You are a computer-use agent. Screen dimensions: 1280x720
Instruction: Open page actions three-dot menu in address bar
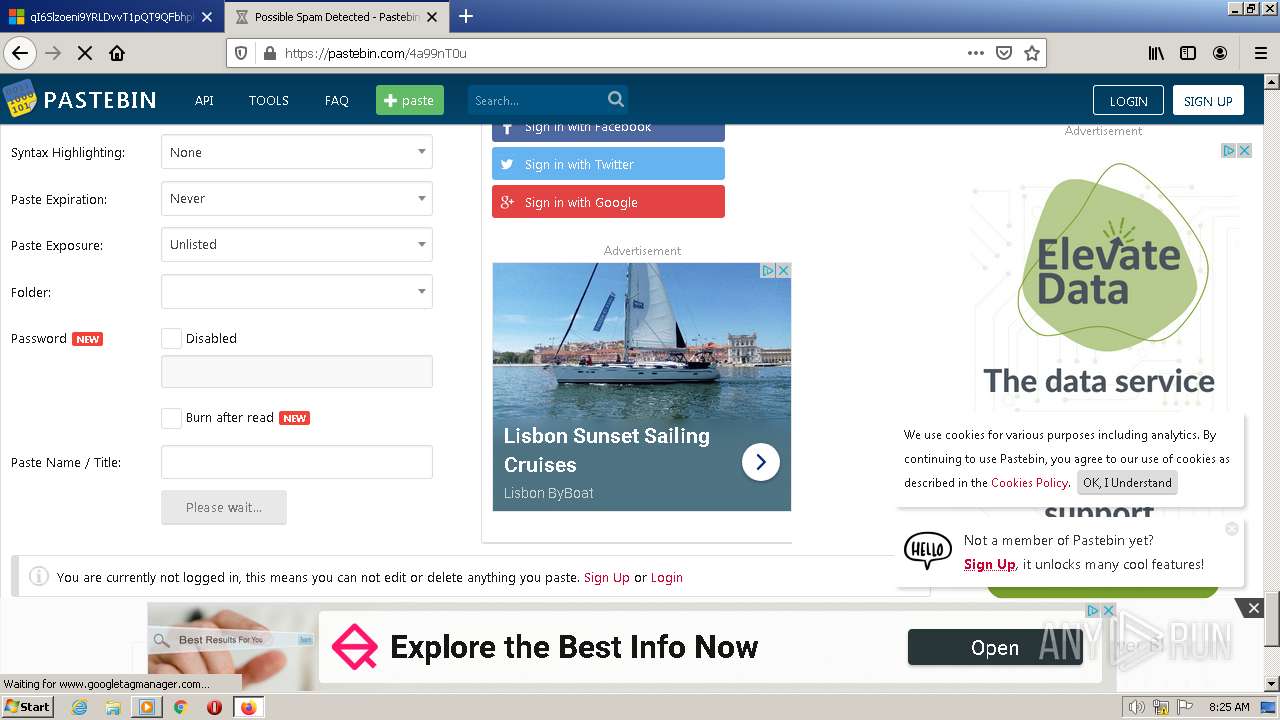pos(976,53)
